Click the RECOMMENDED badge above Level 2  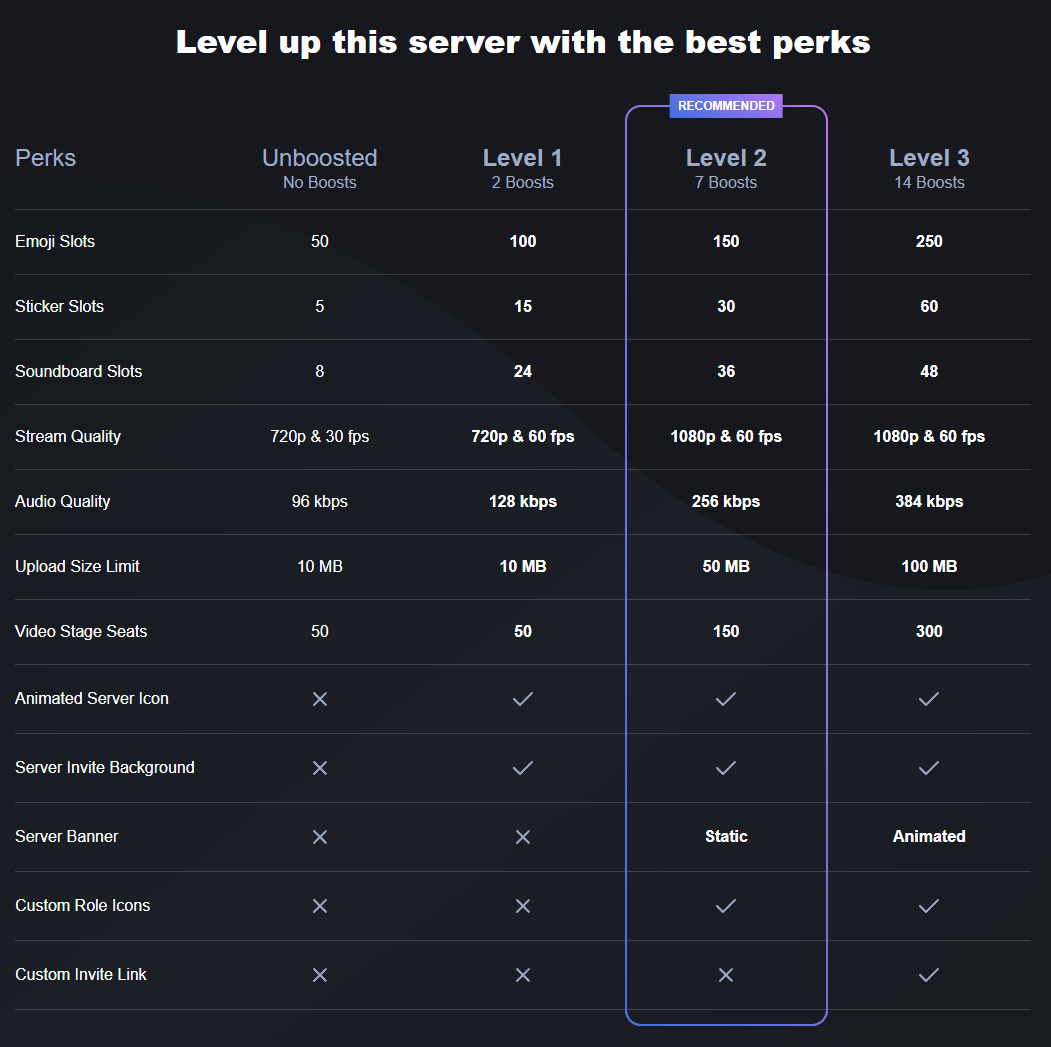[x=726, y=106]
